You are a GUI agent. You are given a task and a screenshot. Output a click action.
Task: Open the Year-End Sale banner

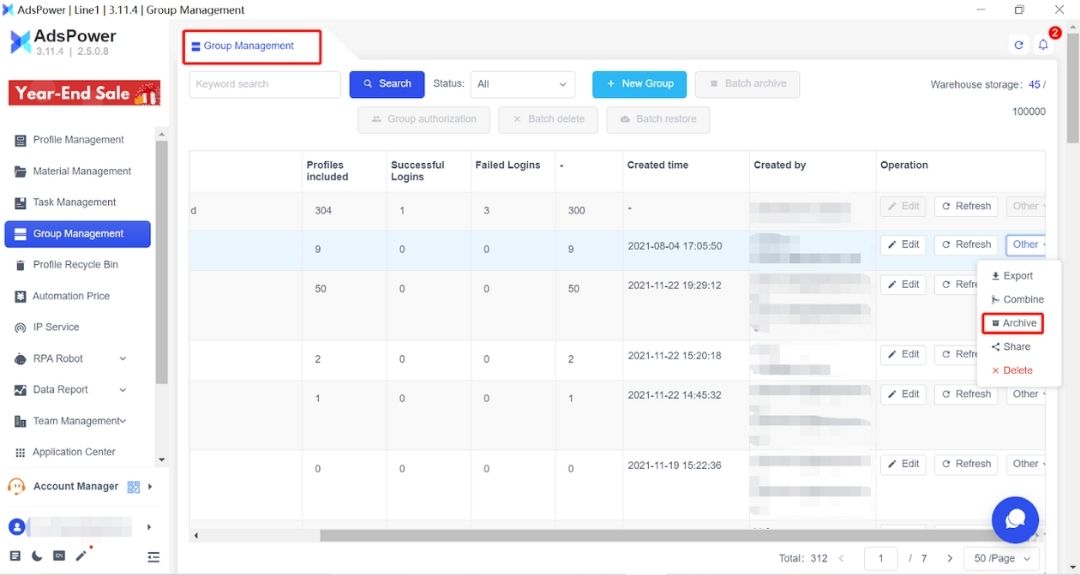coord(84,93)
